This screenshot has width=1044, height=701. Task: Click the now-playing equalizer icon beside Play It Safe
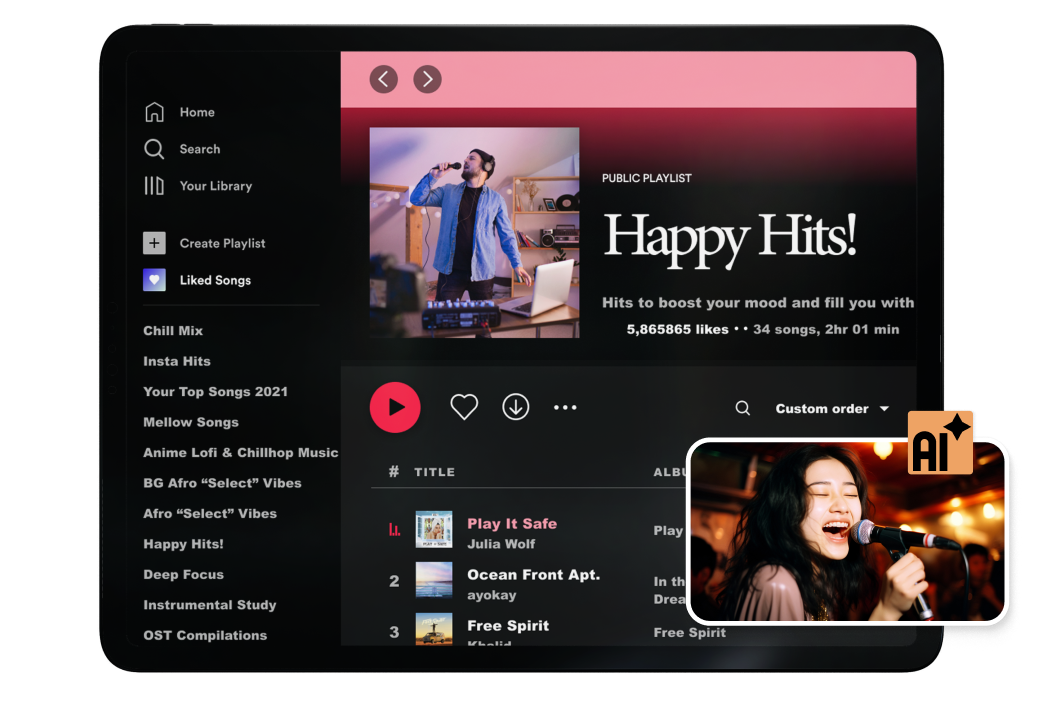pyautogui.click(x=394, y=530)
